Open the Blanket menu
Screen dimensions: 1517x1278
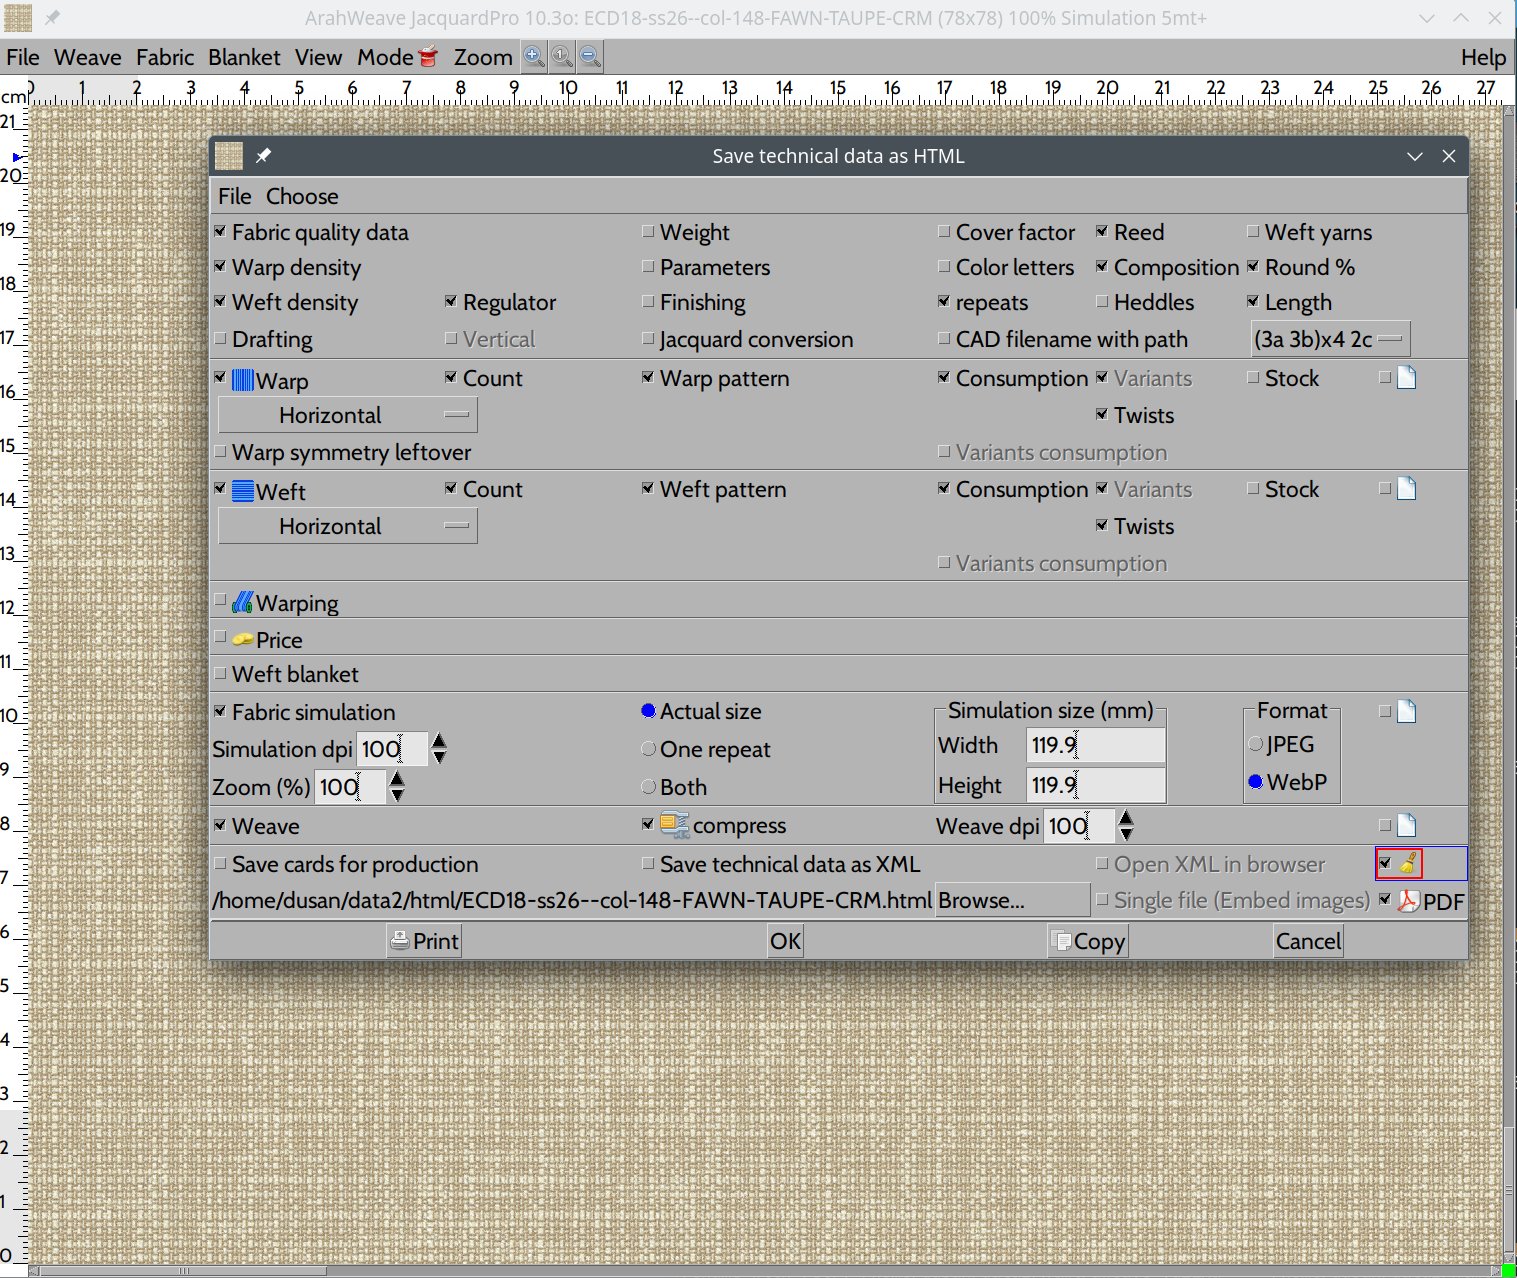click(244, 57)
